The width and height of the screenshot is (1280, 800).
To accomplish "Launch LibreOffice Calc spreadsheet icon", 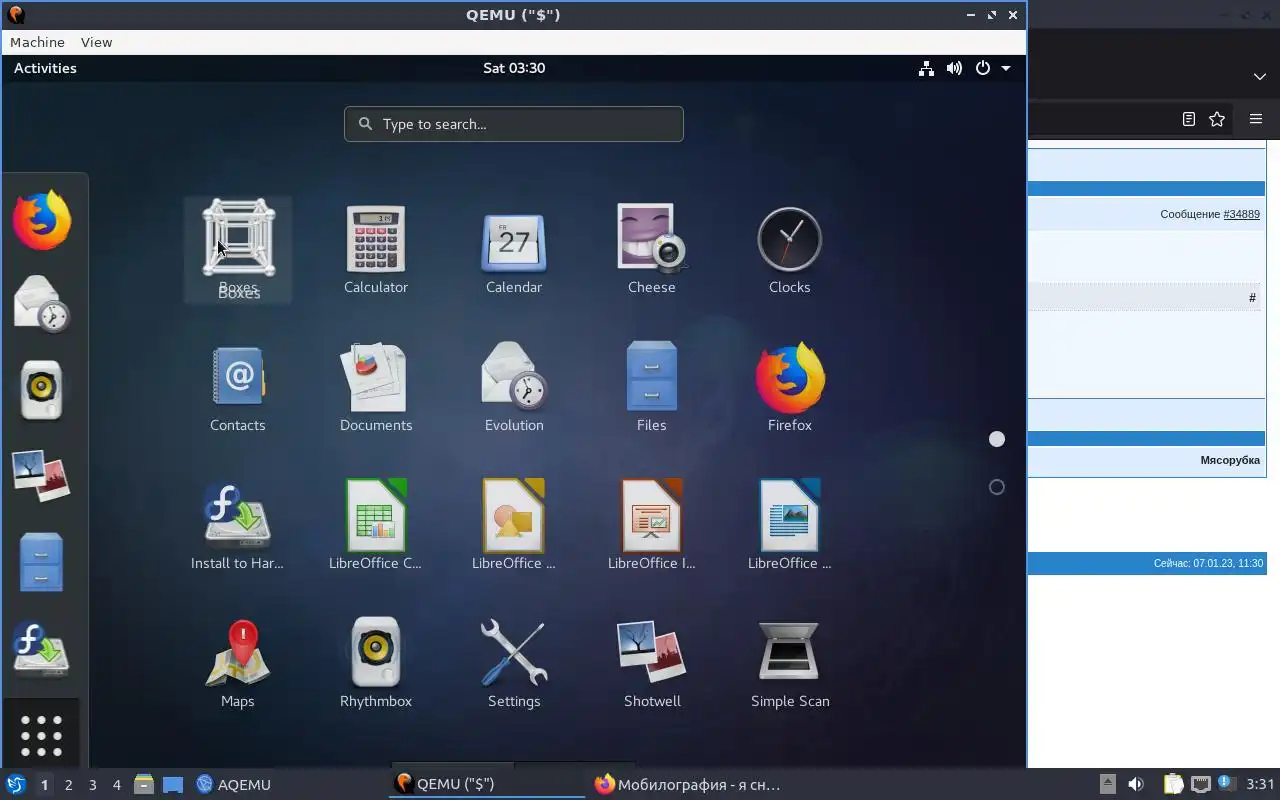I will tap(376, 525).
